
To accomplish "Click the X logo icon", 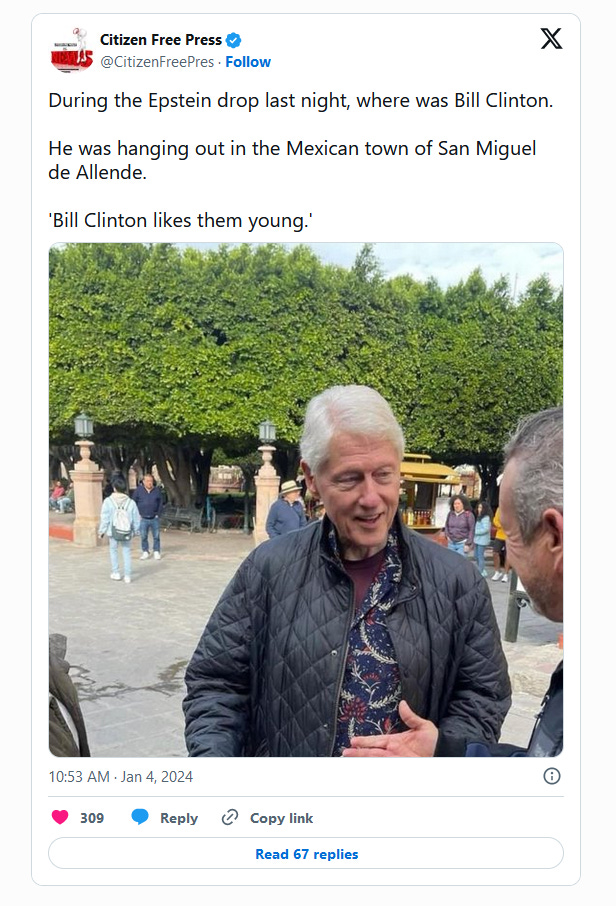I will [x=551, y=39].
